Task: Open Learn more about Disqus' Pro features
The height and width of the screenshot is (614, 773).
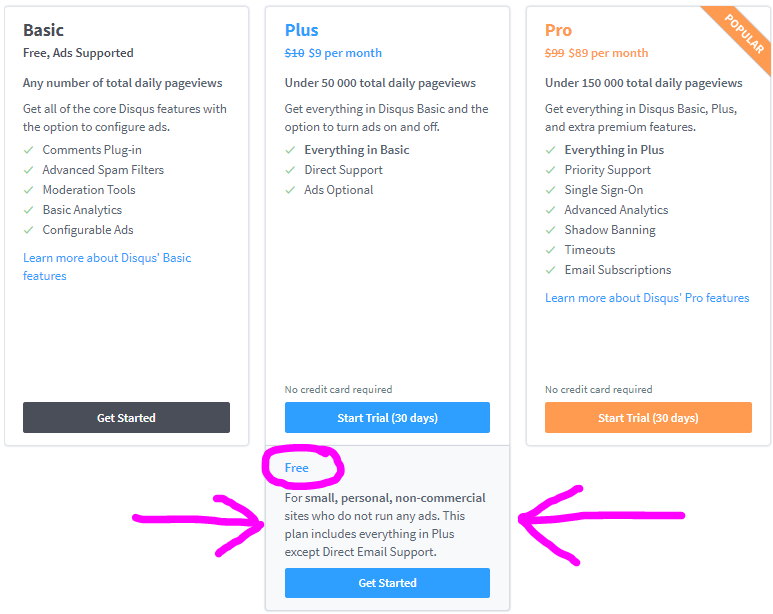Action: click(647, 298)
